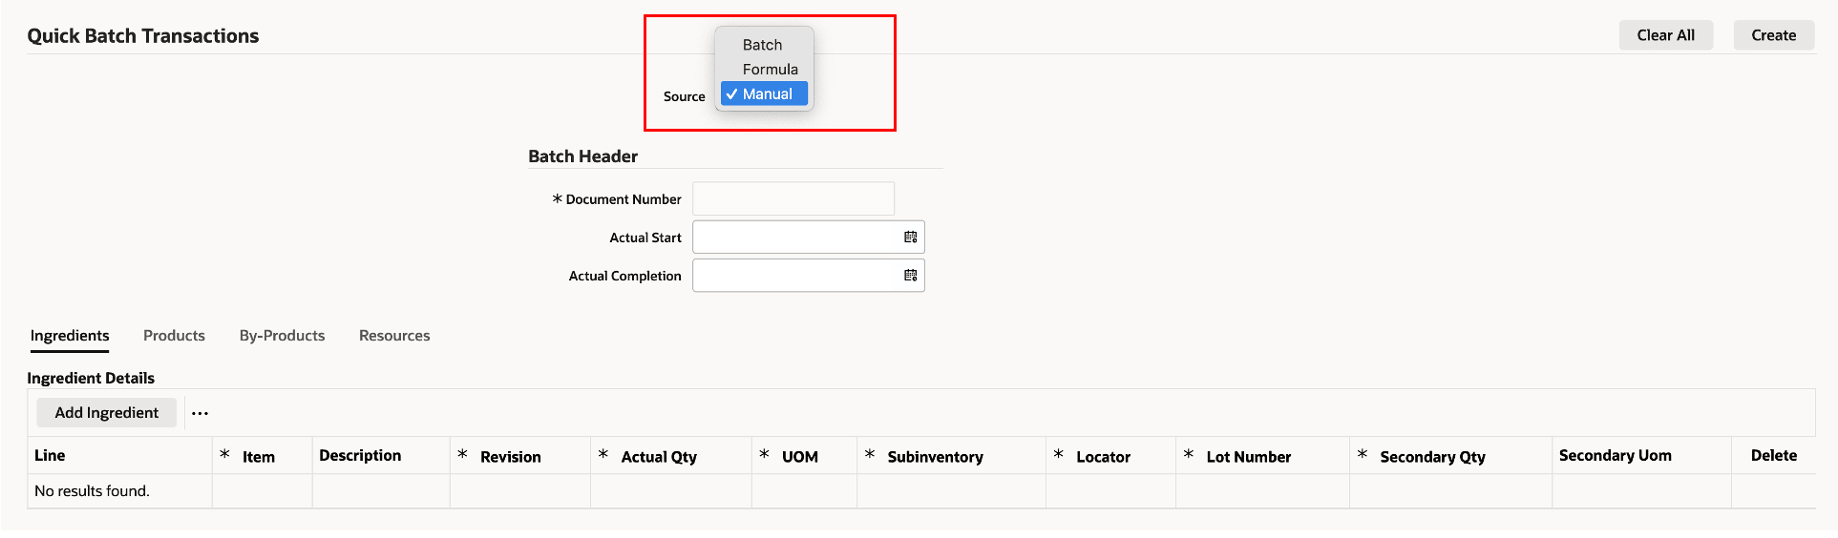
Task: Switch to the Ingredients tab
Action: click(x=70, y=336)
